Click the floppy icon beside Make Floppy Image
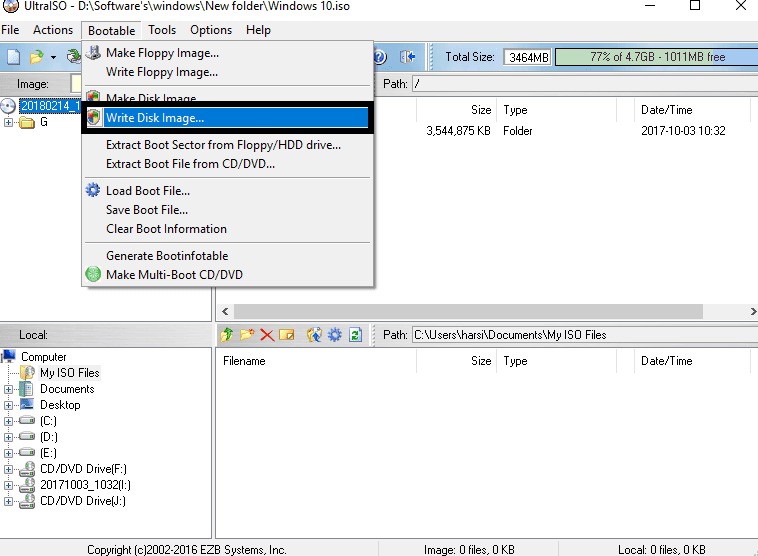The height and width of the screenshot is (556, 758). click(93, 52)
